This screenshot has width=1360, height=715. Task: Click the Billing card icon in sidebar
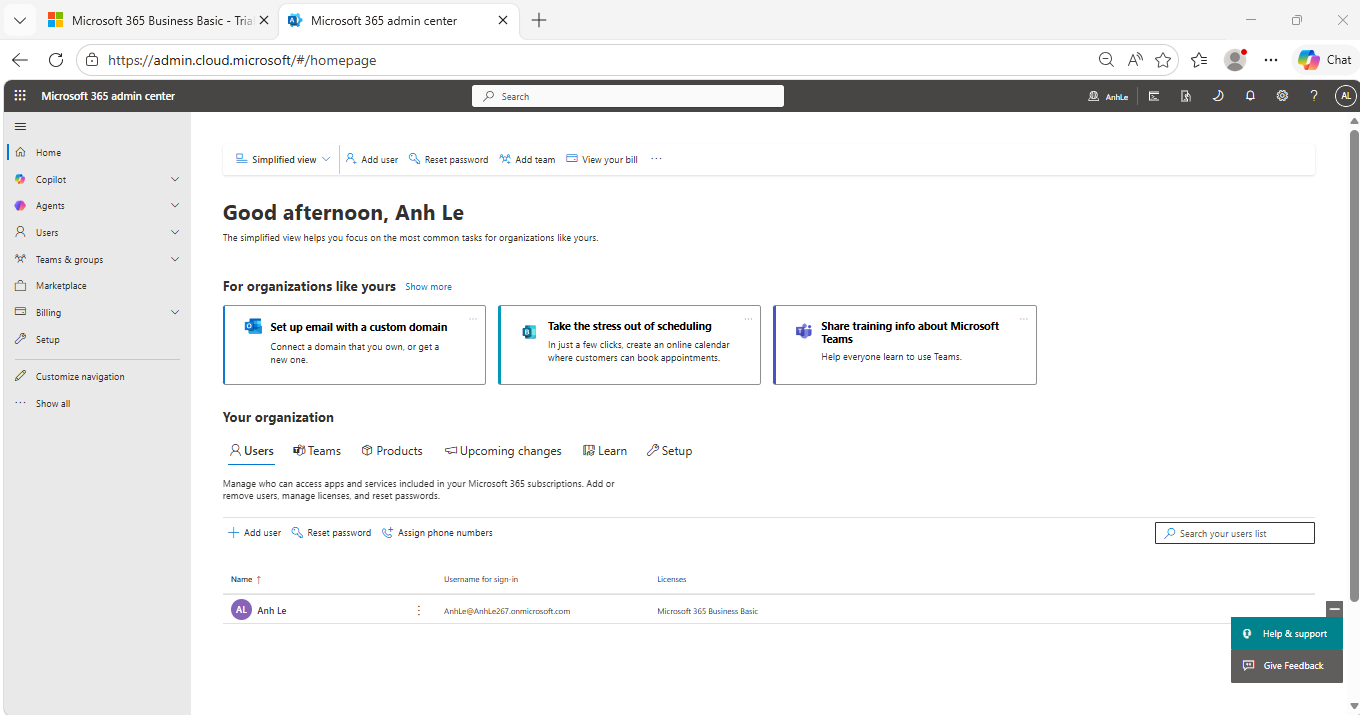(20, 312)
